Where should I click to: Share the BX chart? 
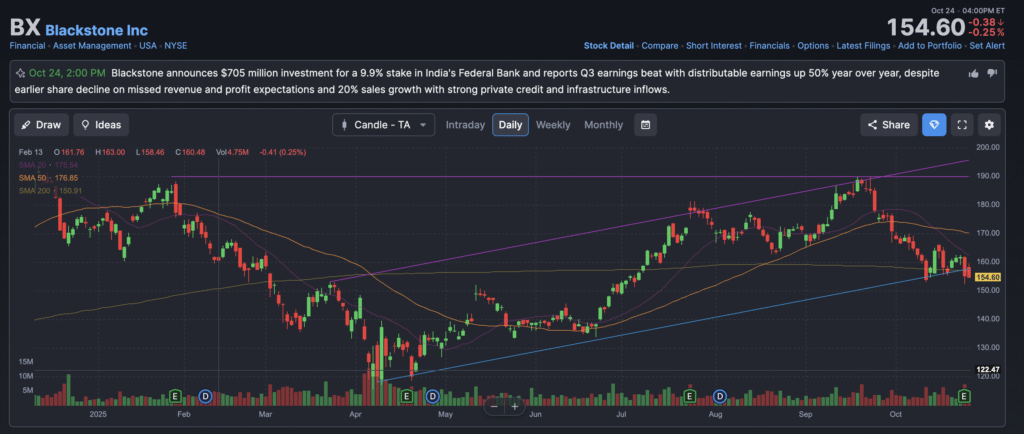888,125
